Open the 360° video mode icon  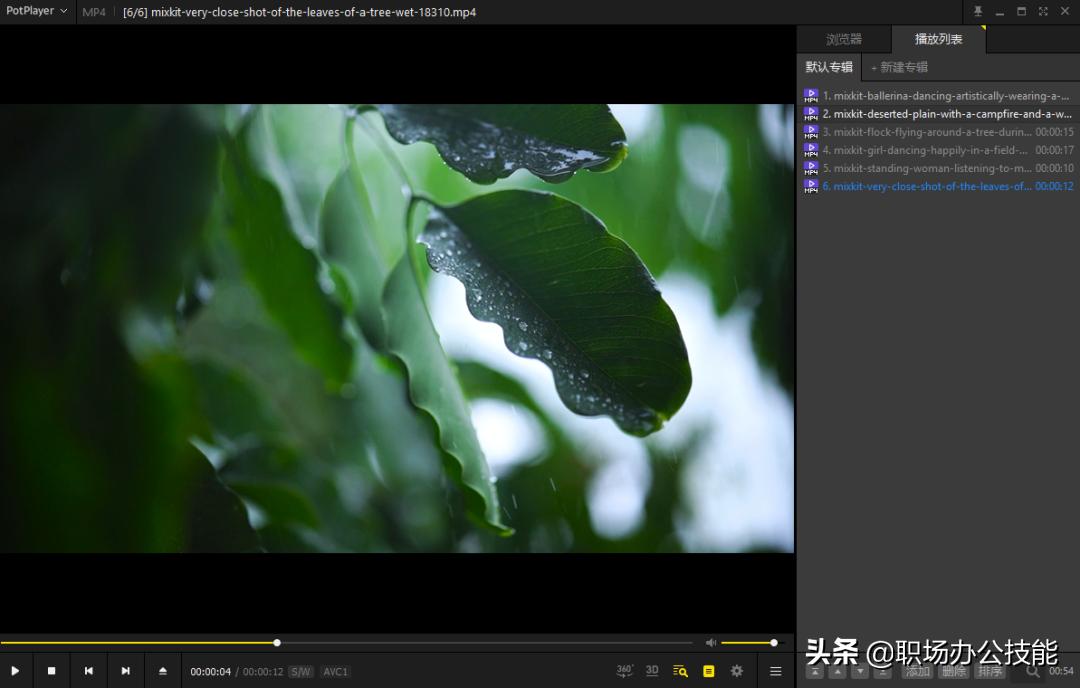coord(624,670)
